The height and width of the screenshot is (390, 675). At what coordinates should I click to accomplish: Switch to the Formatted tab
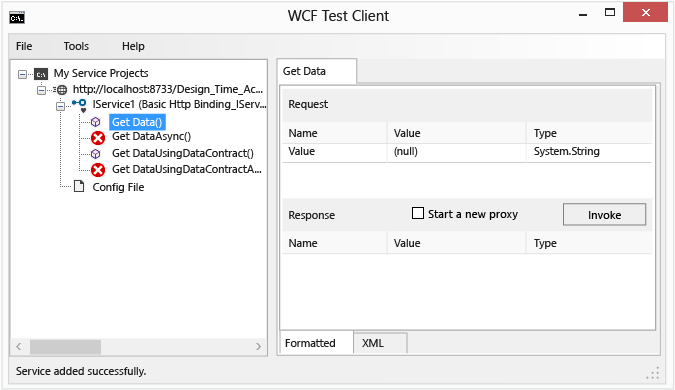pyautogui.click(x=316, y=343)
